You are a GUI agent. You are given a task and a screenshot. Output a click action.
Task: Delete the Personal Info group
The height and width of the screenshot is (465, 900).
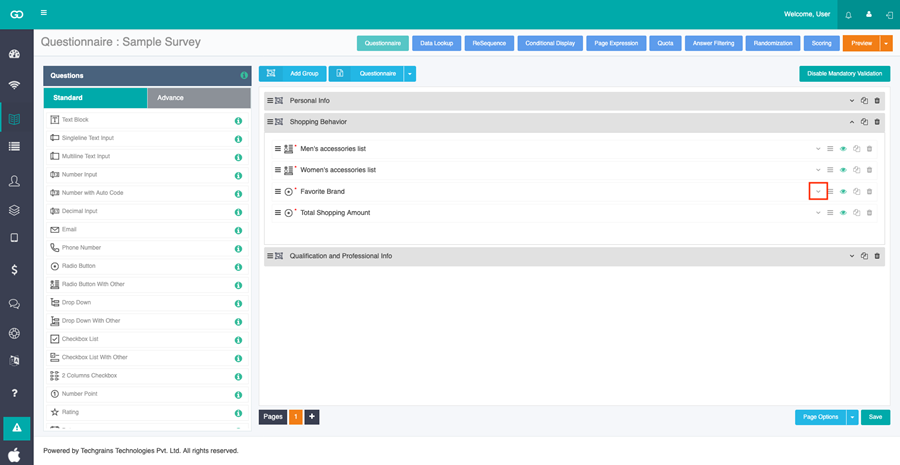[x=877, y=101]
